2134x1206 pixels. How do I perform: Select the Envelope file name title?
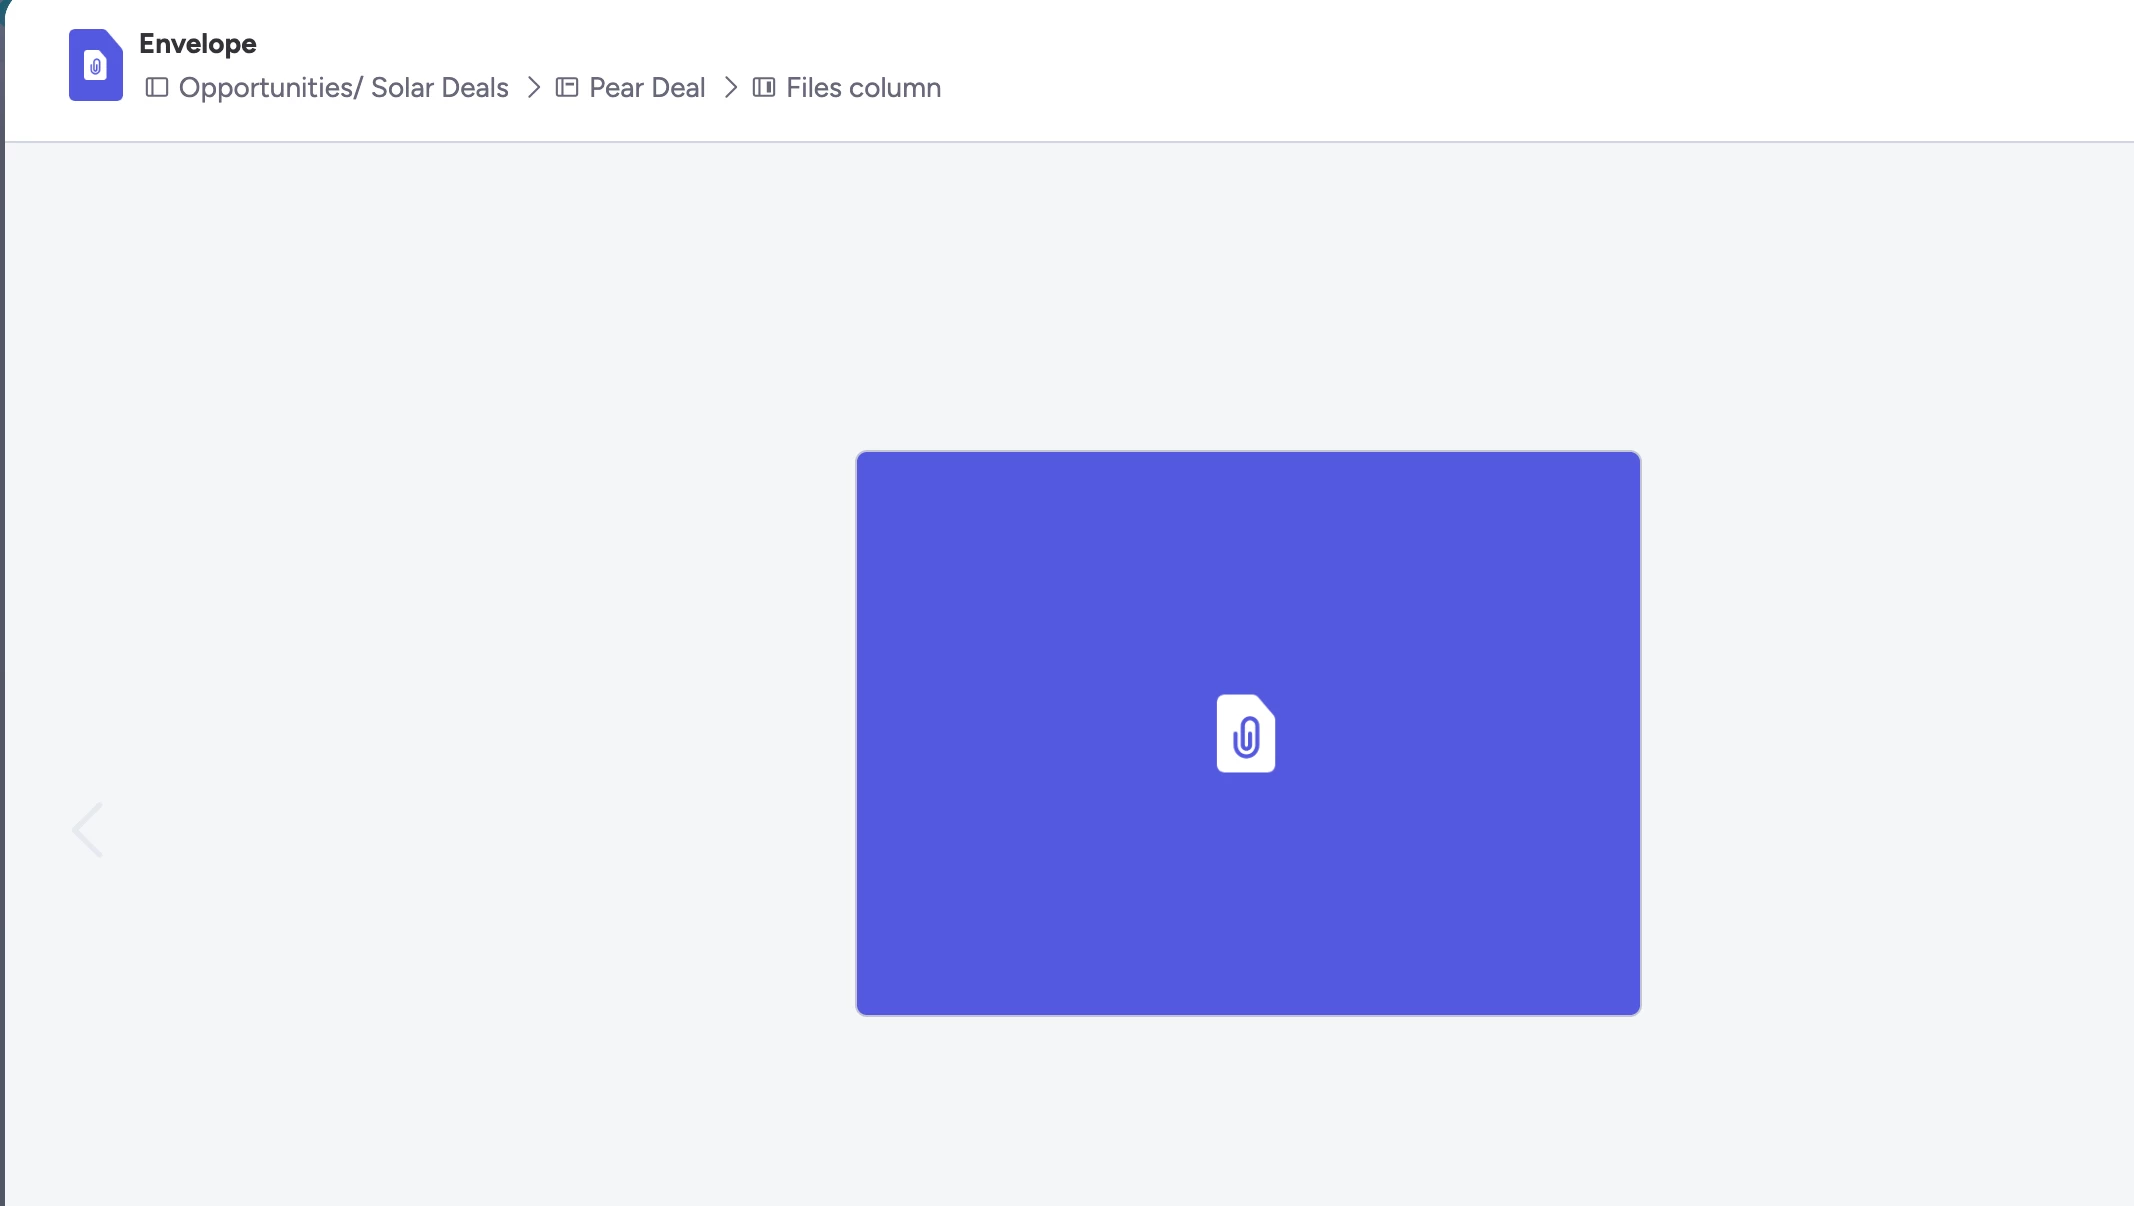click(198, 44)
